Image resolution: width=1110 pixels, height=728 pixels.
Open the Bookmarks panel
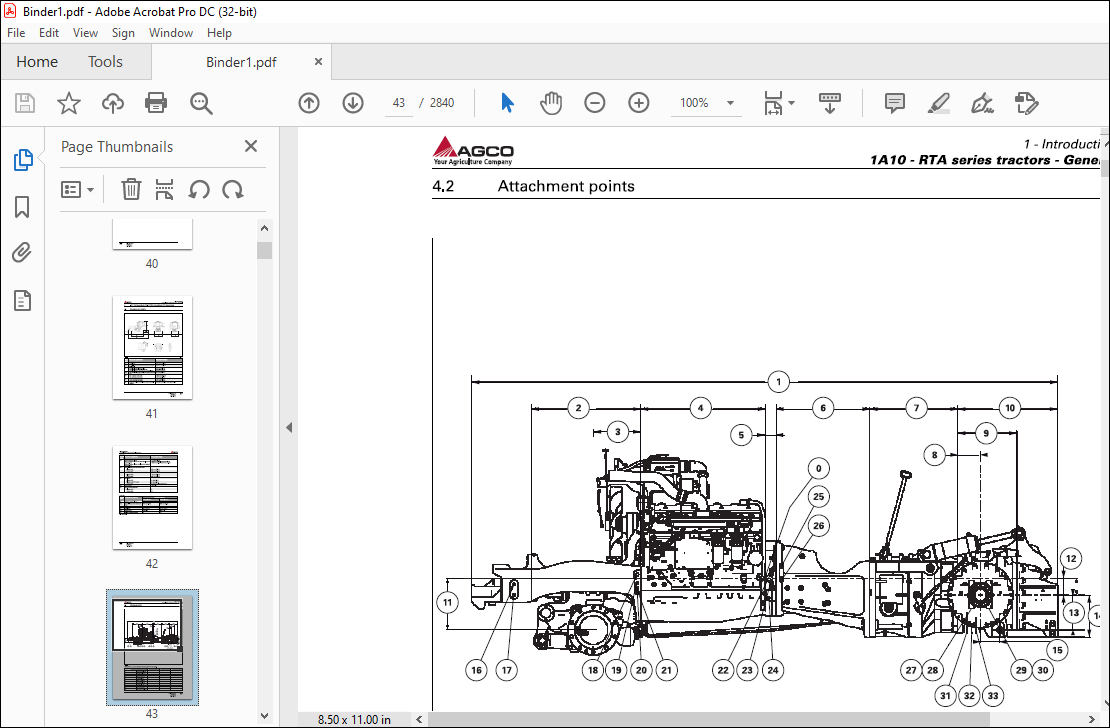pyautogui.click(x=23, y=207)
